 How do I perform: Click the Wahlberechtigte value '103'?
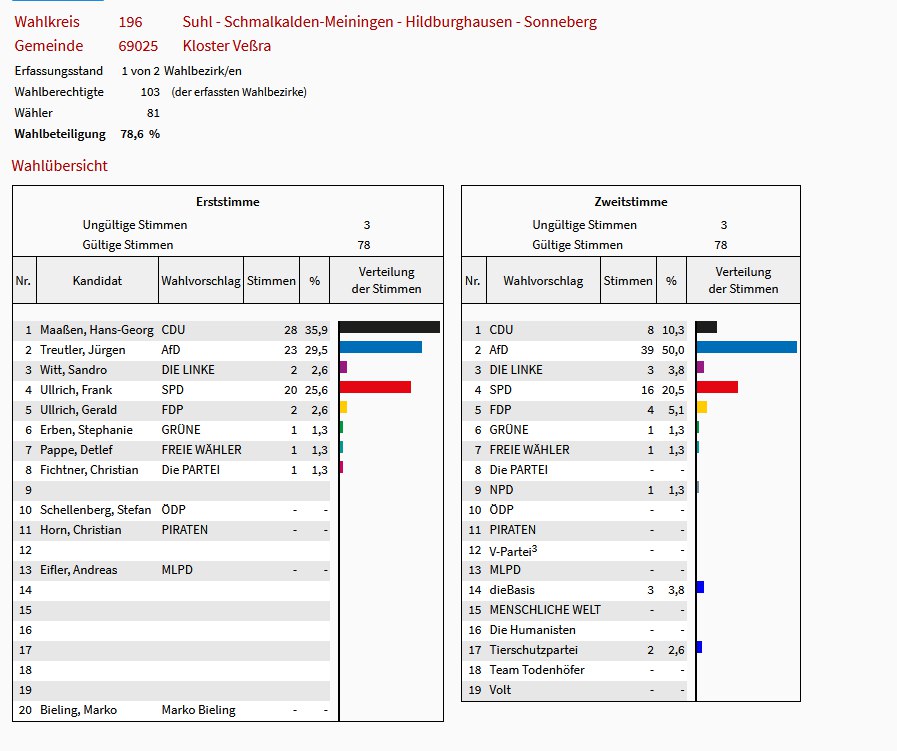(150, 92)
